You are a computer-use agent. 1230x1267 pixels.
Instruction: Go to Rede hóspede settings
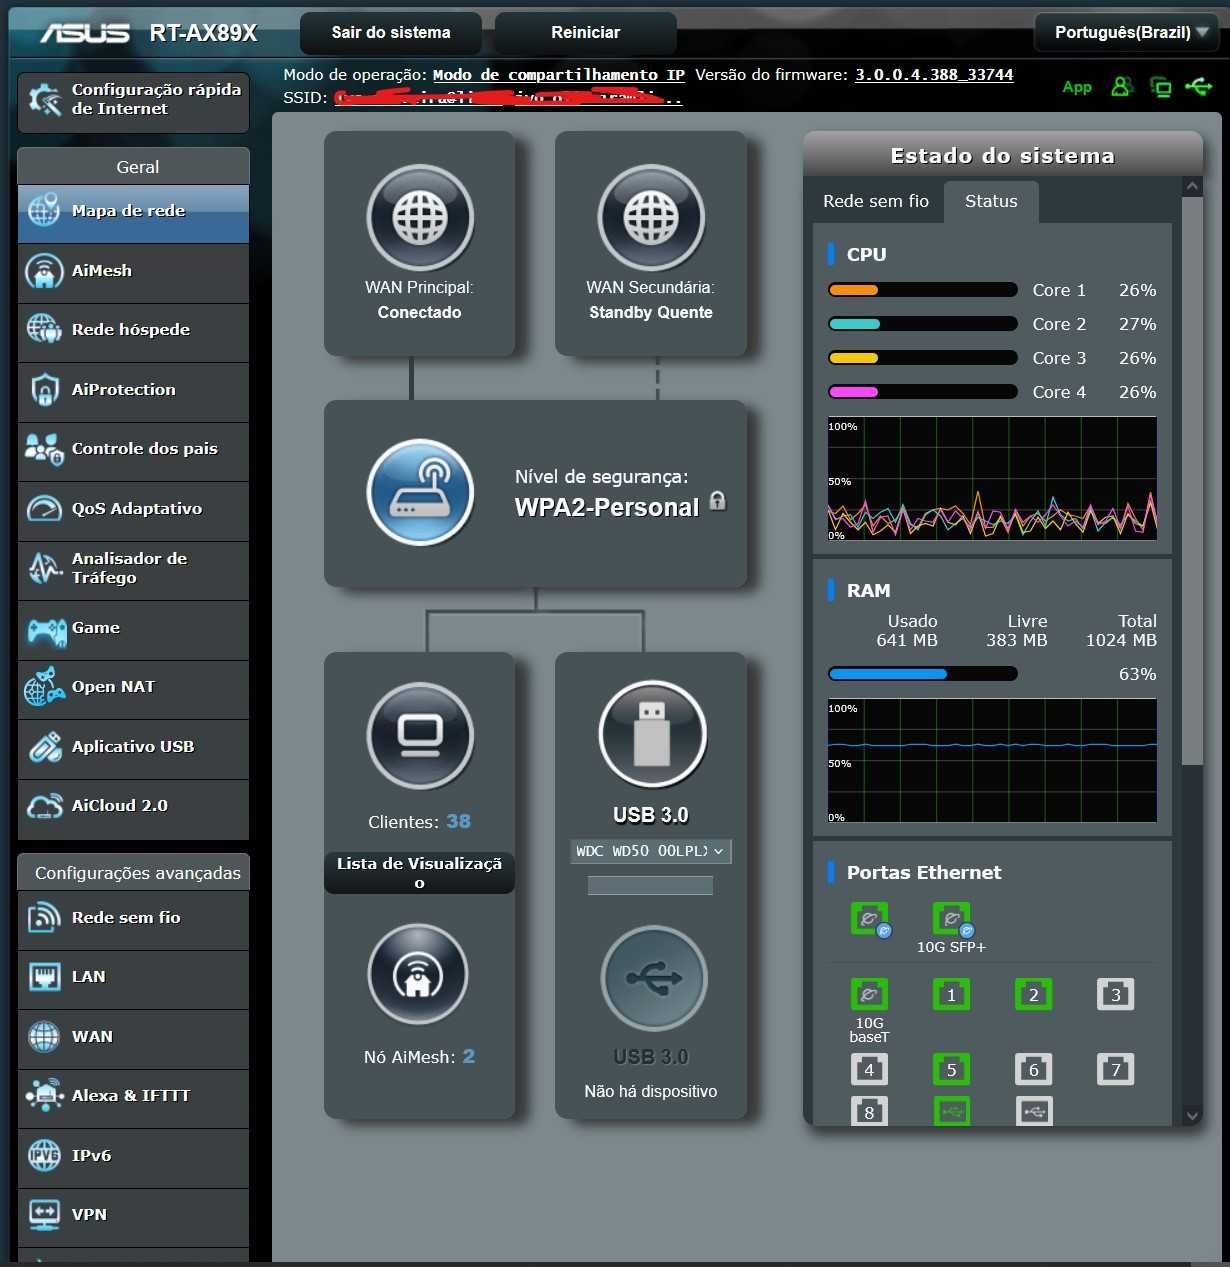[x=133, y=331]
